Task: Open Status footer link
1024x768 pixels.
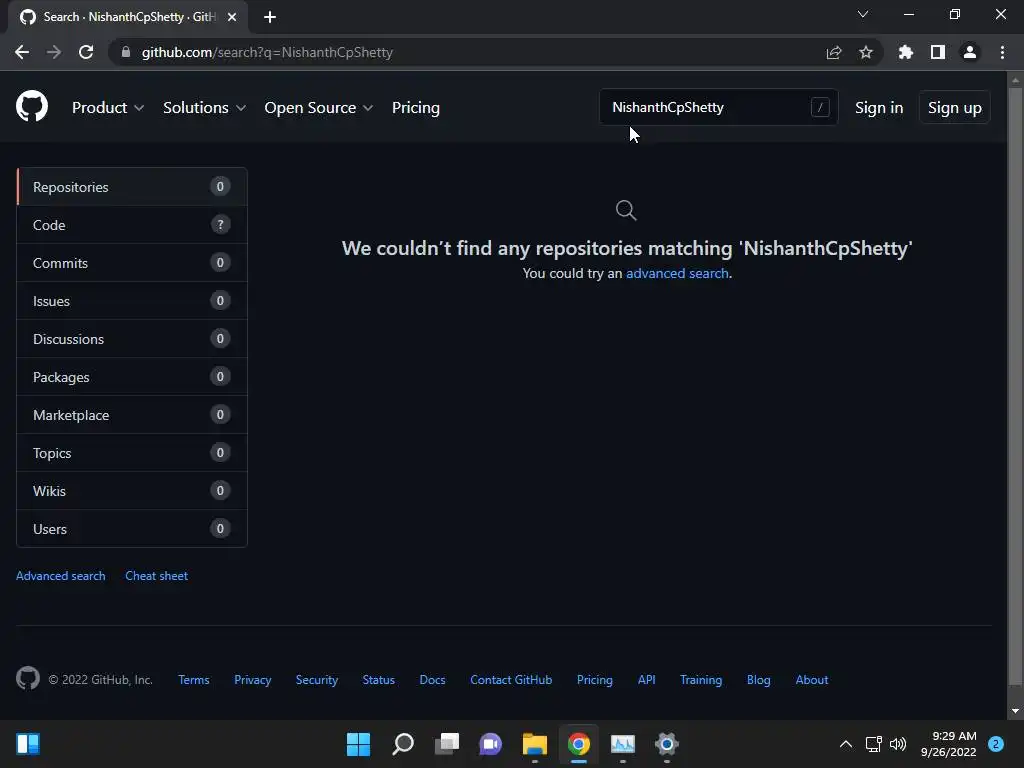Action: [x=379, y=680]
